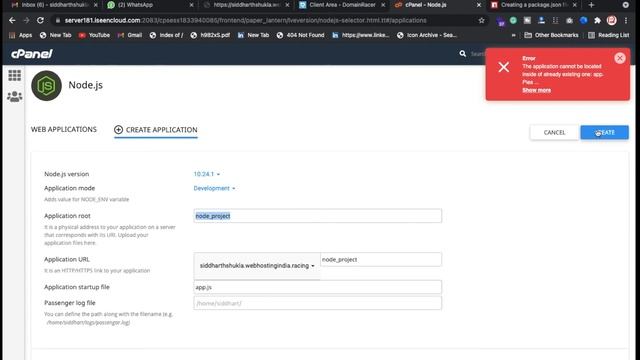Open Chrome three-dot menu
This screenshot has height=360, width=640.
coord(626,20)
